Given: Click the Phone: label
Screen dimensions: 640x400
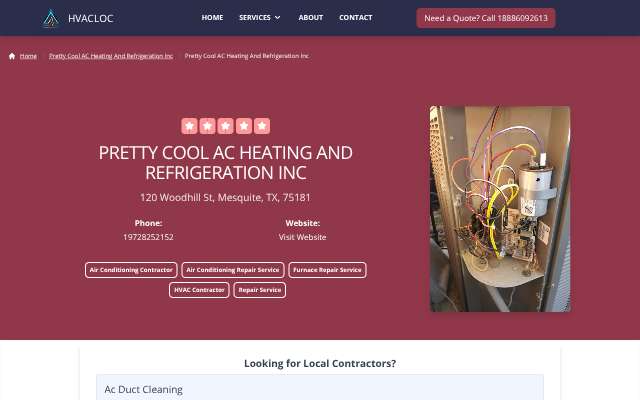Looking at the screenshot, I should pos(149,223).
